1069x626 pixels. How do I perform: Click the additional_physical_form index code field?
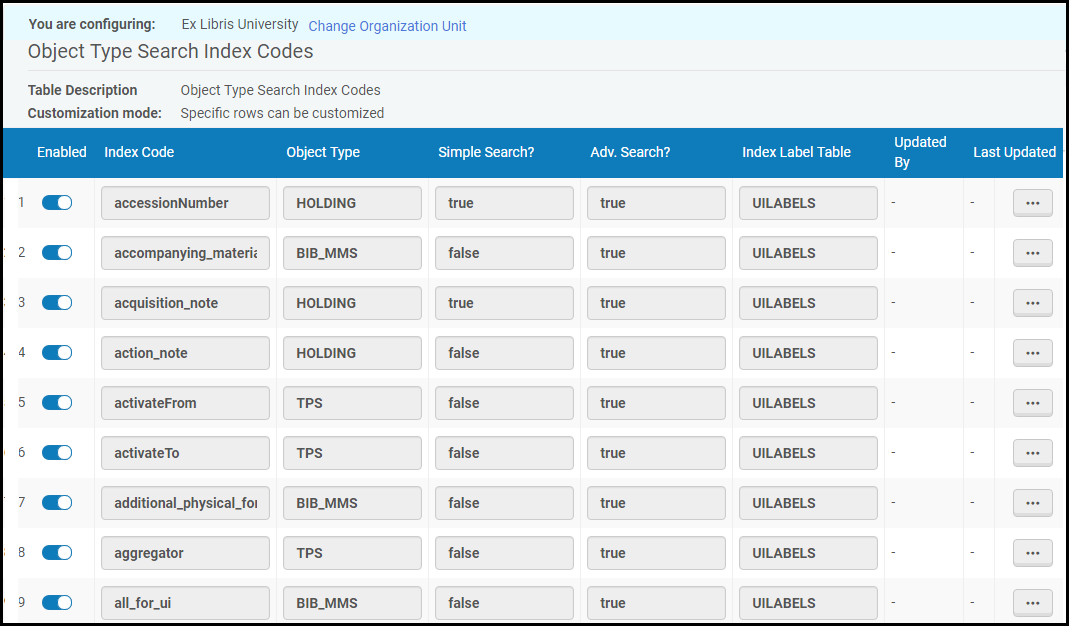(185, 503)
